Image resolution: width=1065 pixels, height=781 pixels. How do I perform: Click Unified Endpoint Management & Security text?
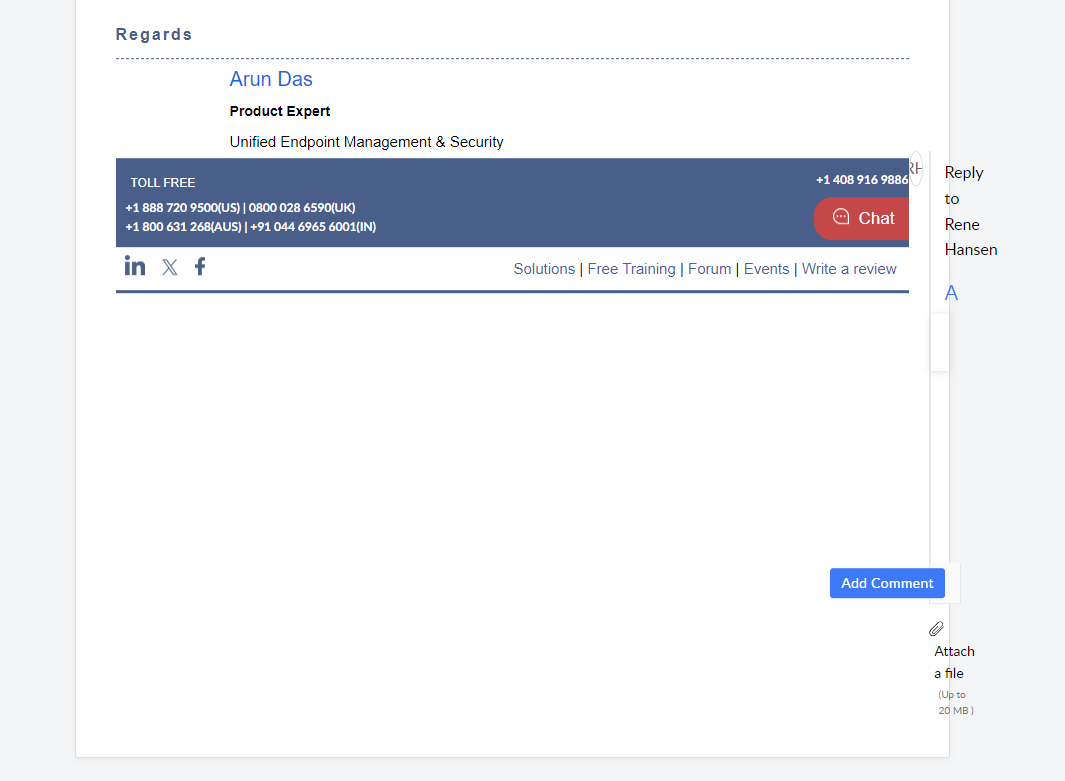click(366, 142)
